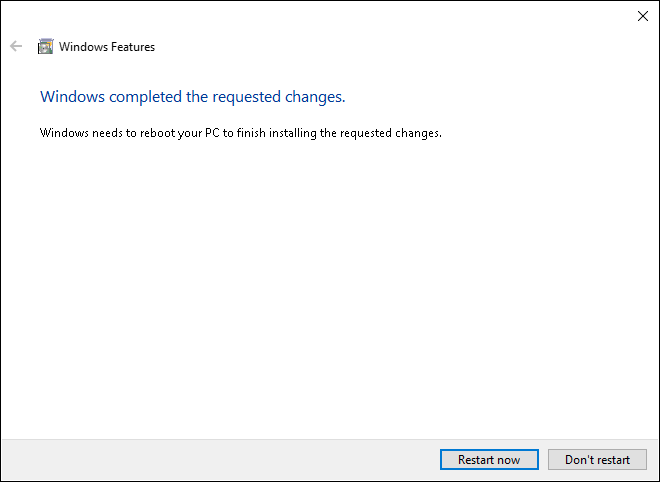
Task: Click the blue "Windows completed the requested changes" heading
Action: coord(192,97)
